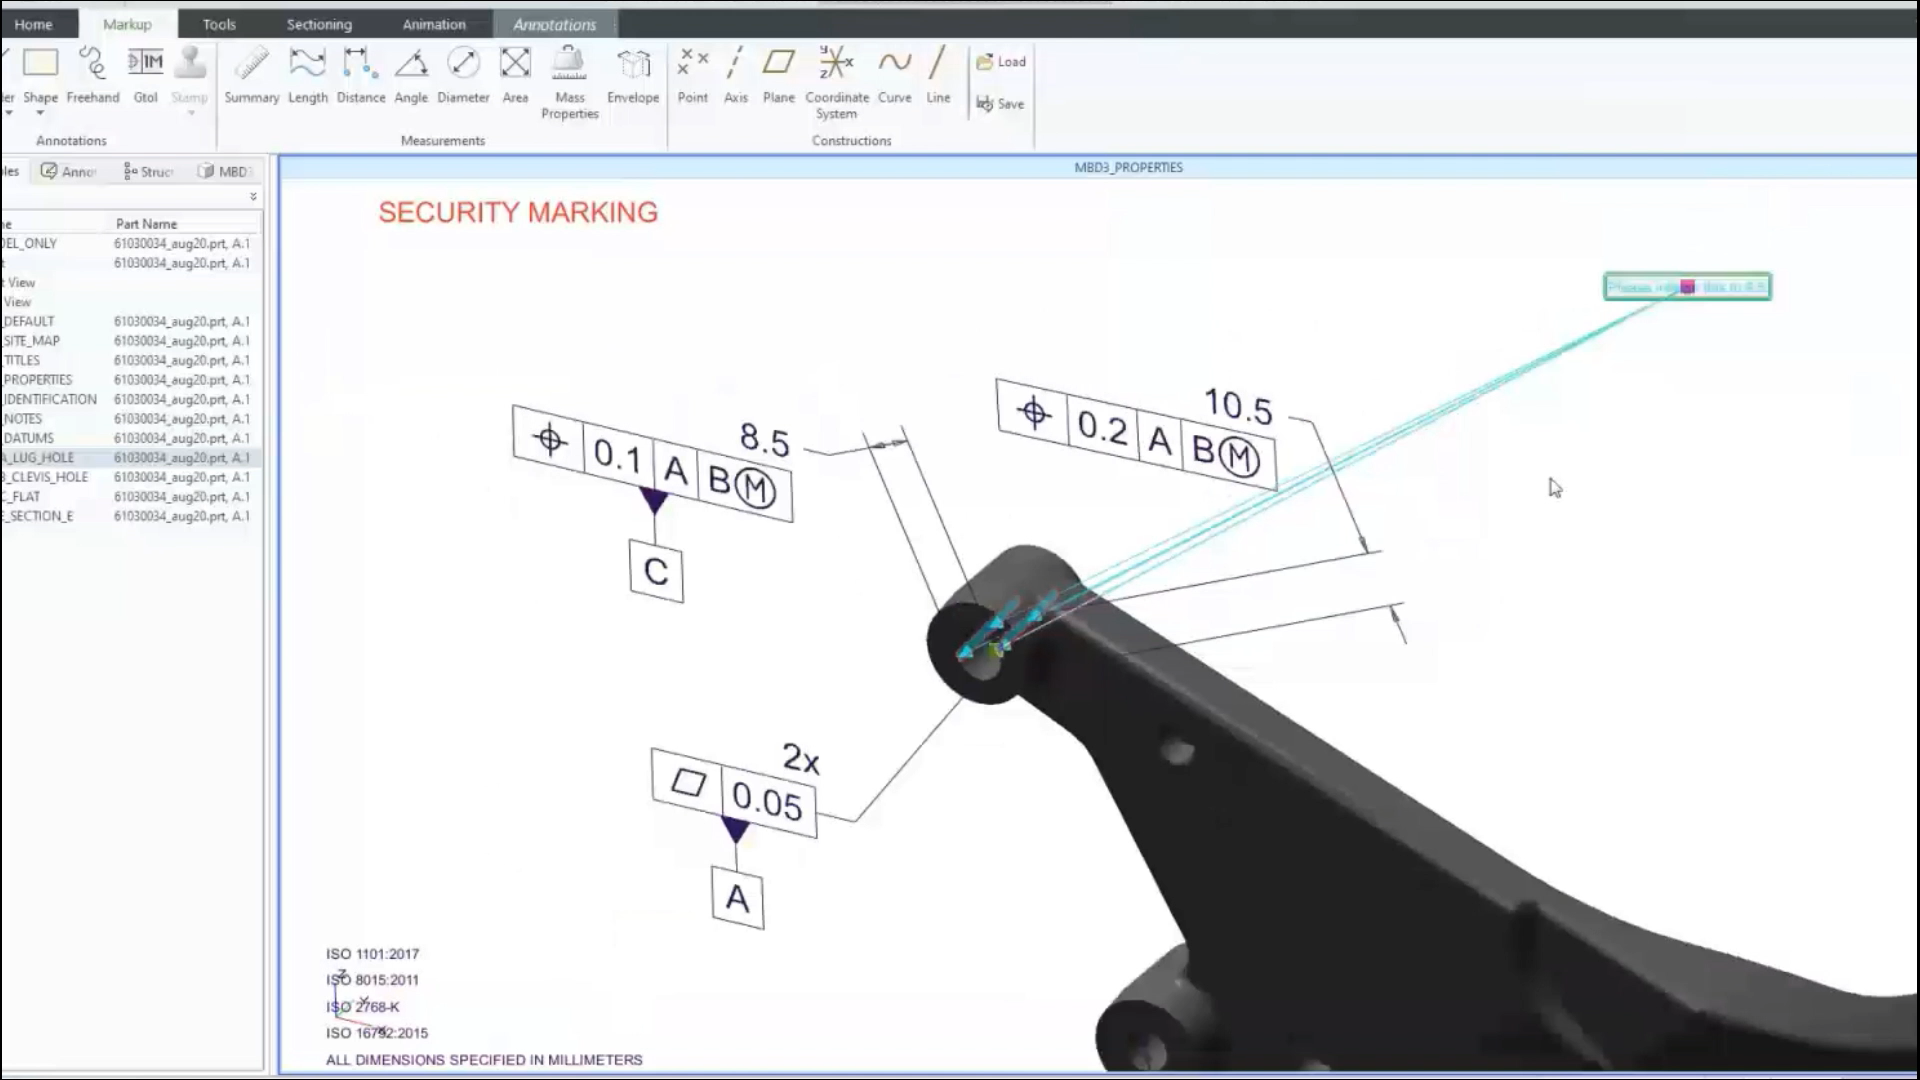1920x1080 pixels.
Task: Select the CLEVIS_HOLE row in the tree
Action: (x=130, y=477)
